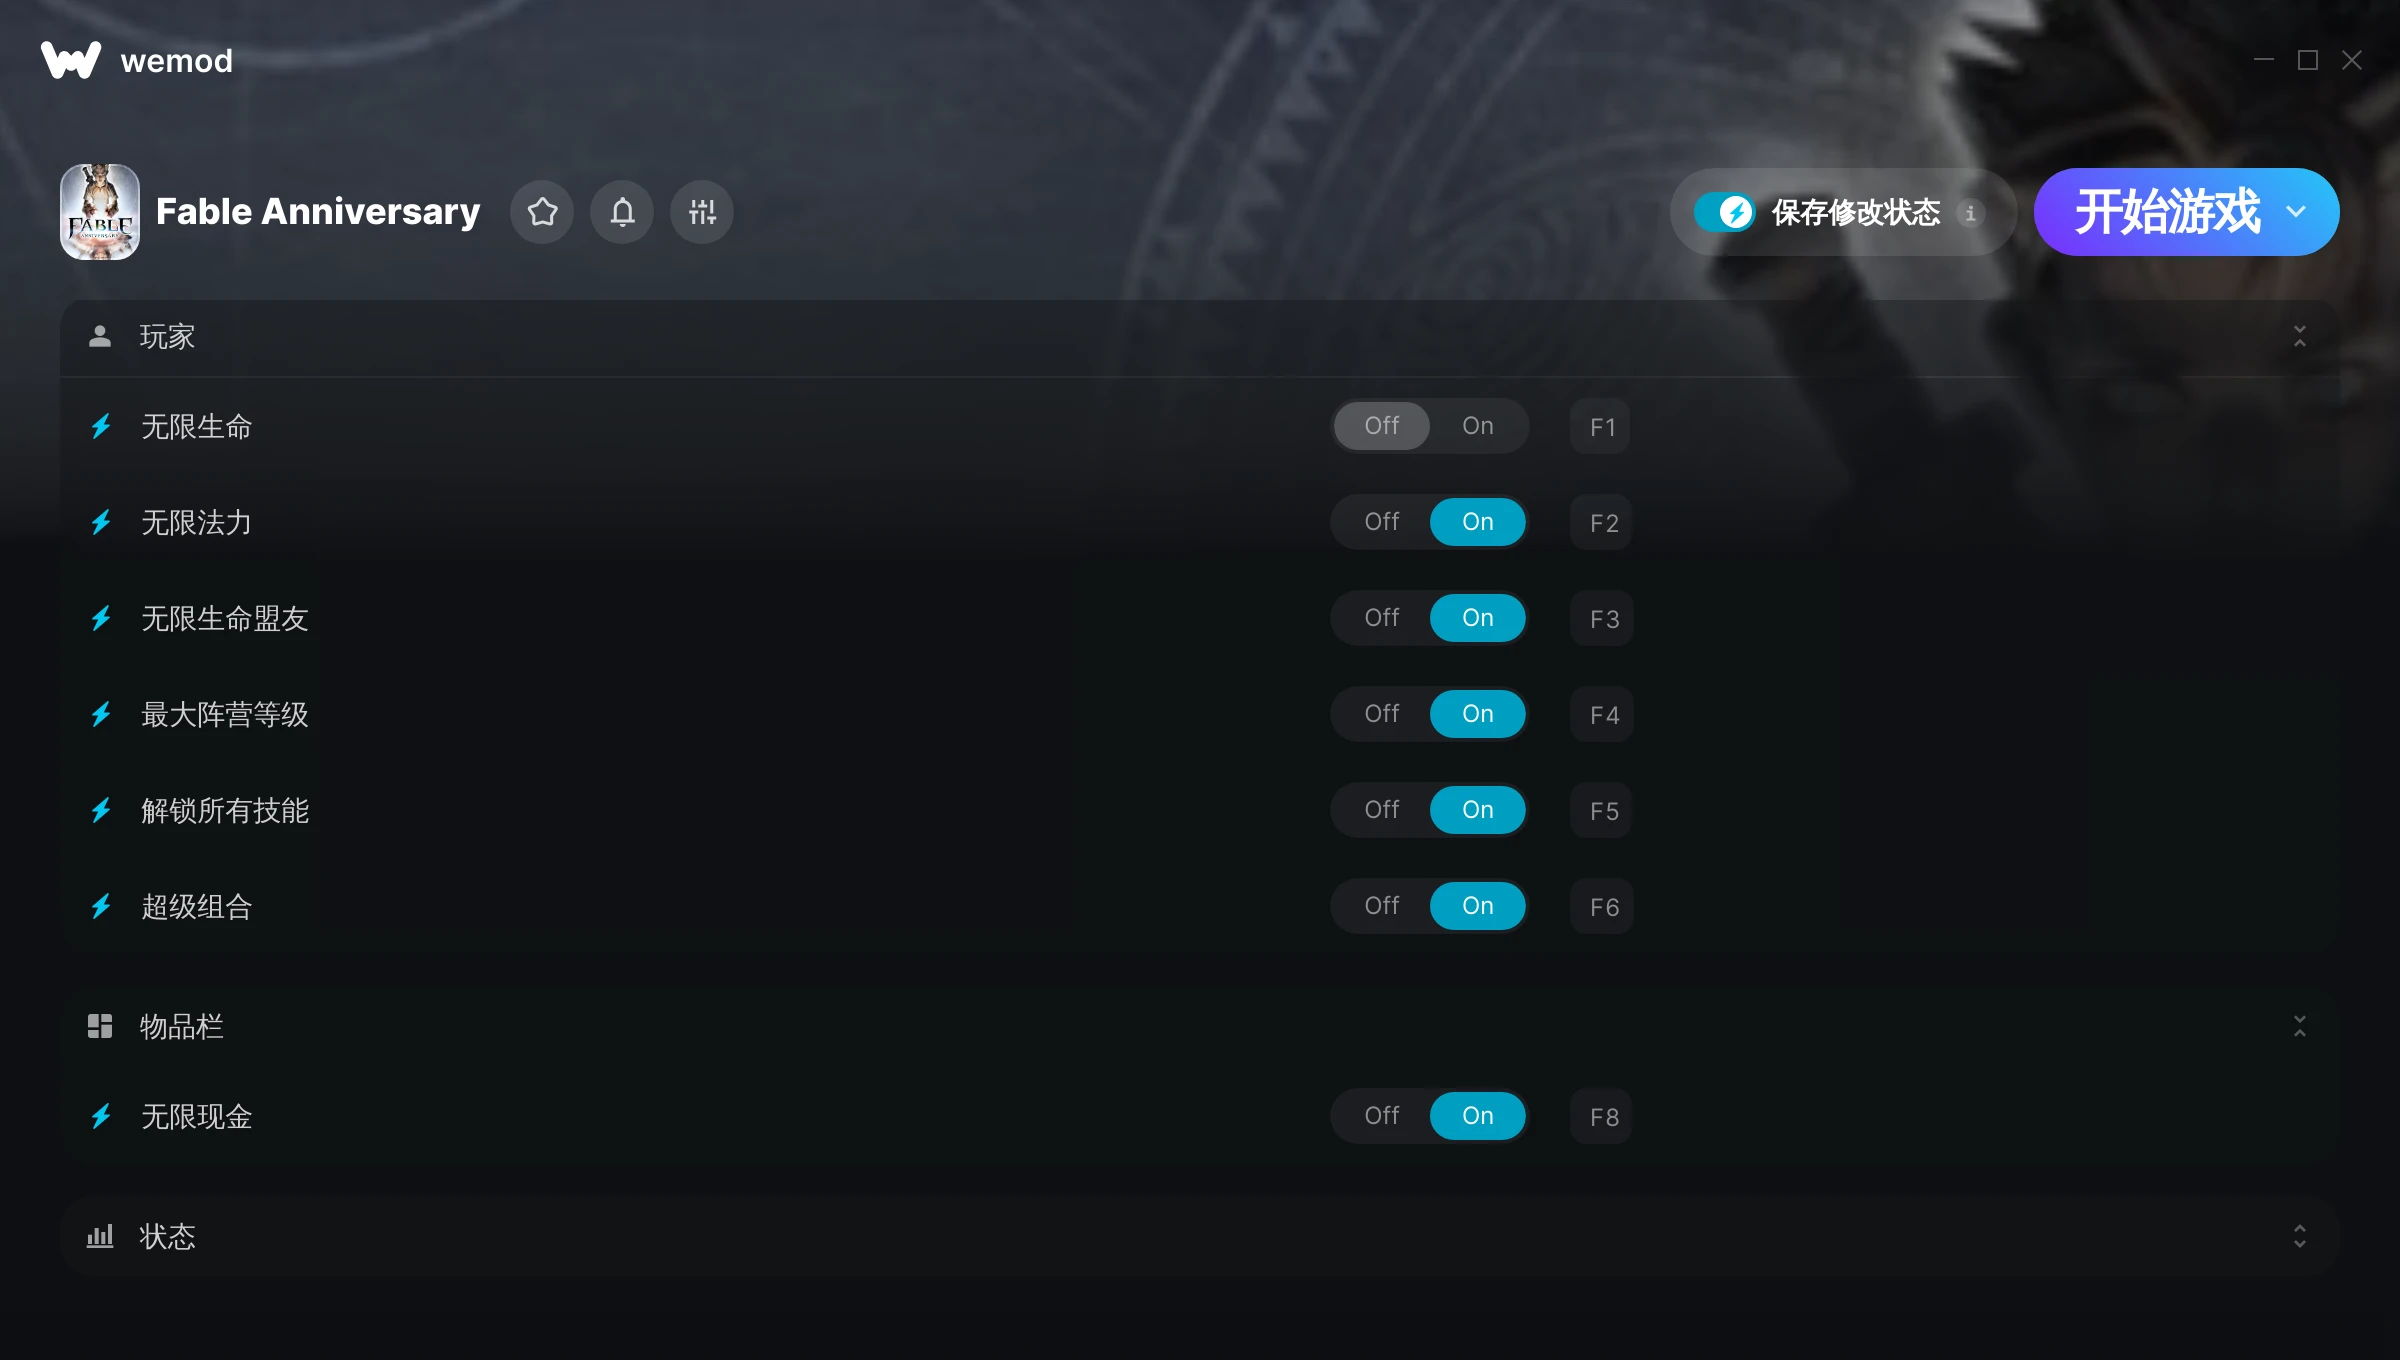Open the 开始游戏 dropdown arrow

pos(2296,212)
